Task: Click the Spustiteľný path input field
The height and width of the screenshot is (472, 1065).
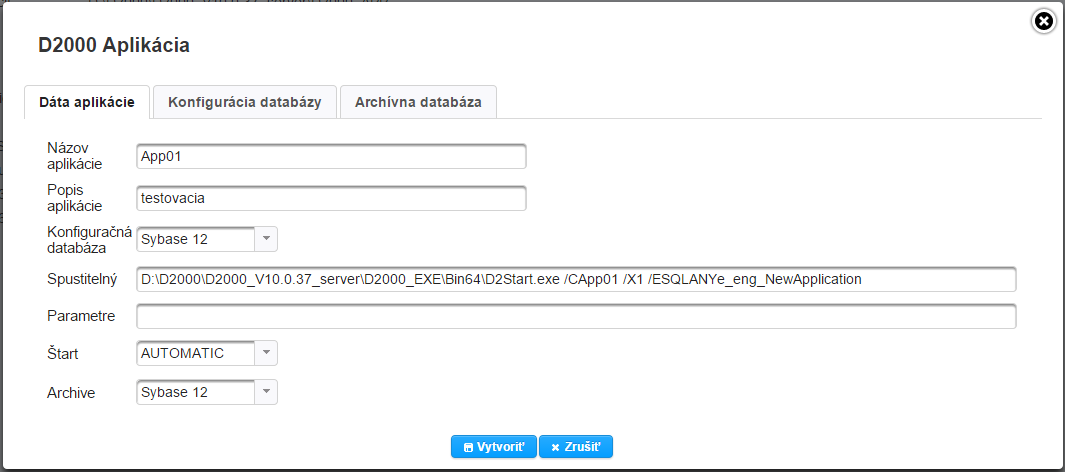Action: [576, 279]
